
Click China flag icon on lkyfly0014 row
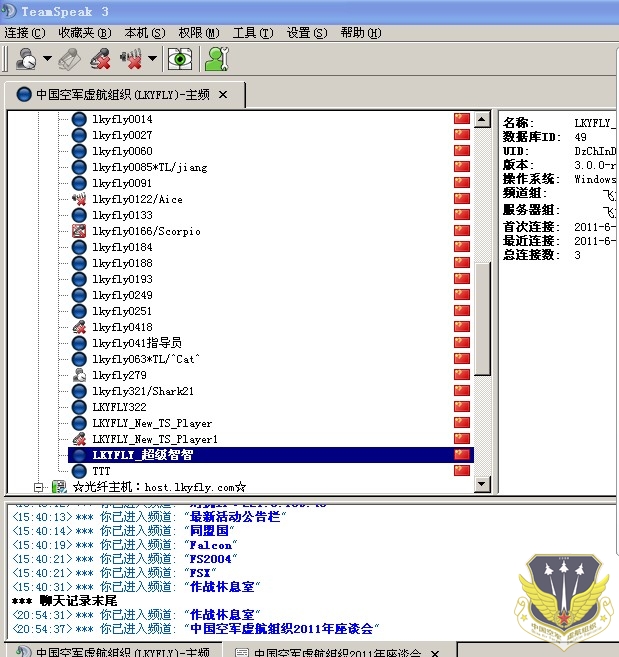tap(462, 119)
